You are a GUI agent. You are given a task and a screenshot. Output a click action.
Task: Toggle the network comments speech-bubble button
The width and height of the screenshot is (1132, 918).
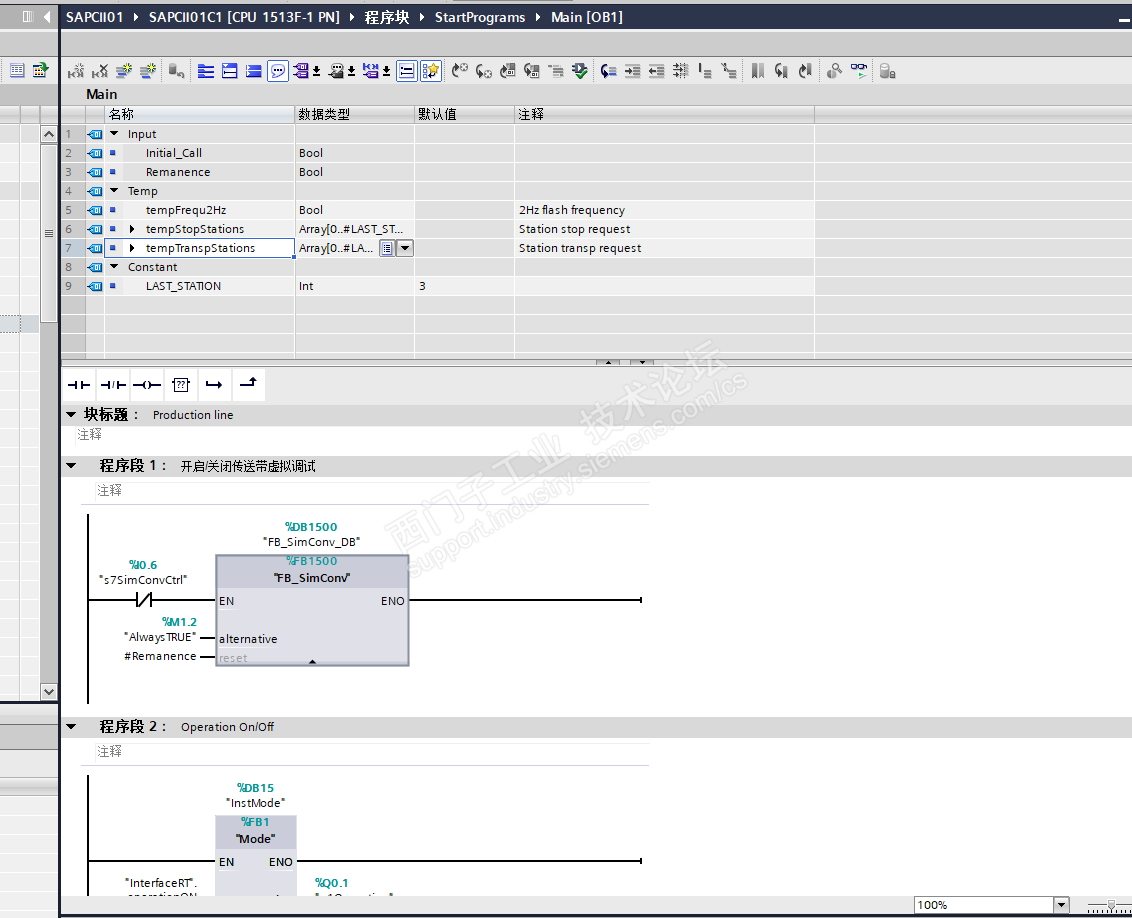click(x=278, y=71)
